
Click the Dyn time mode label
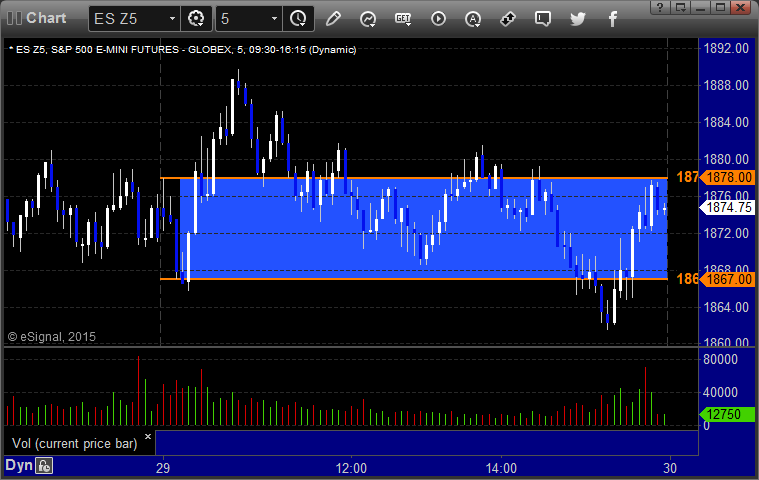(19, 465)
